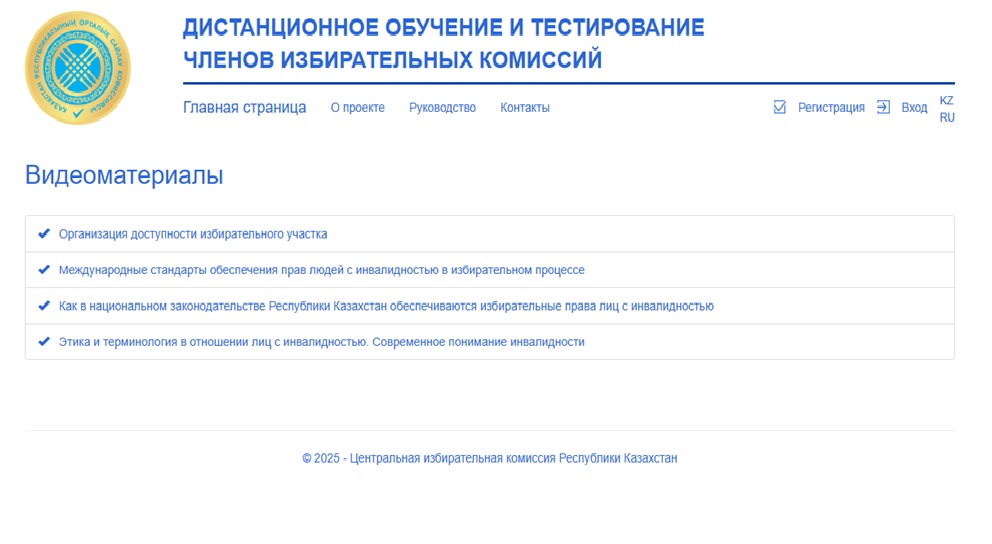Select the Вход login link

click(x=914, y=108)
